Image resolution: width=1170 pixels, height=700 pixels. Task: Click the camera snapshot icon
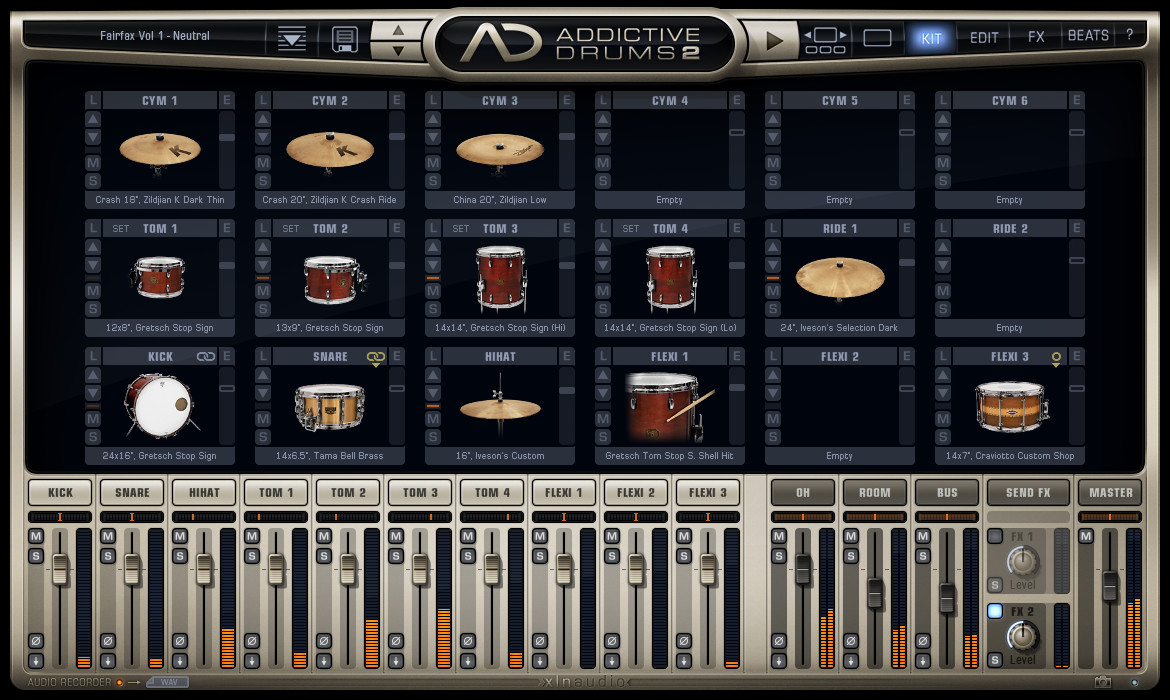click(1103, 681)
